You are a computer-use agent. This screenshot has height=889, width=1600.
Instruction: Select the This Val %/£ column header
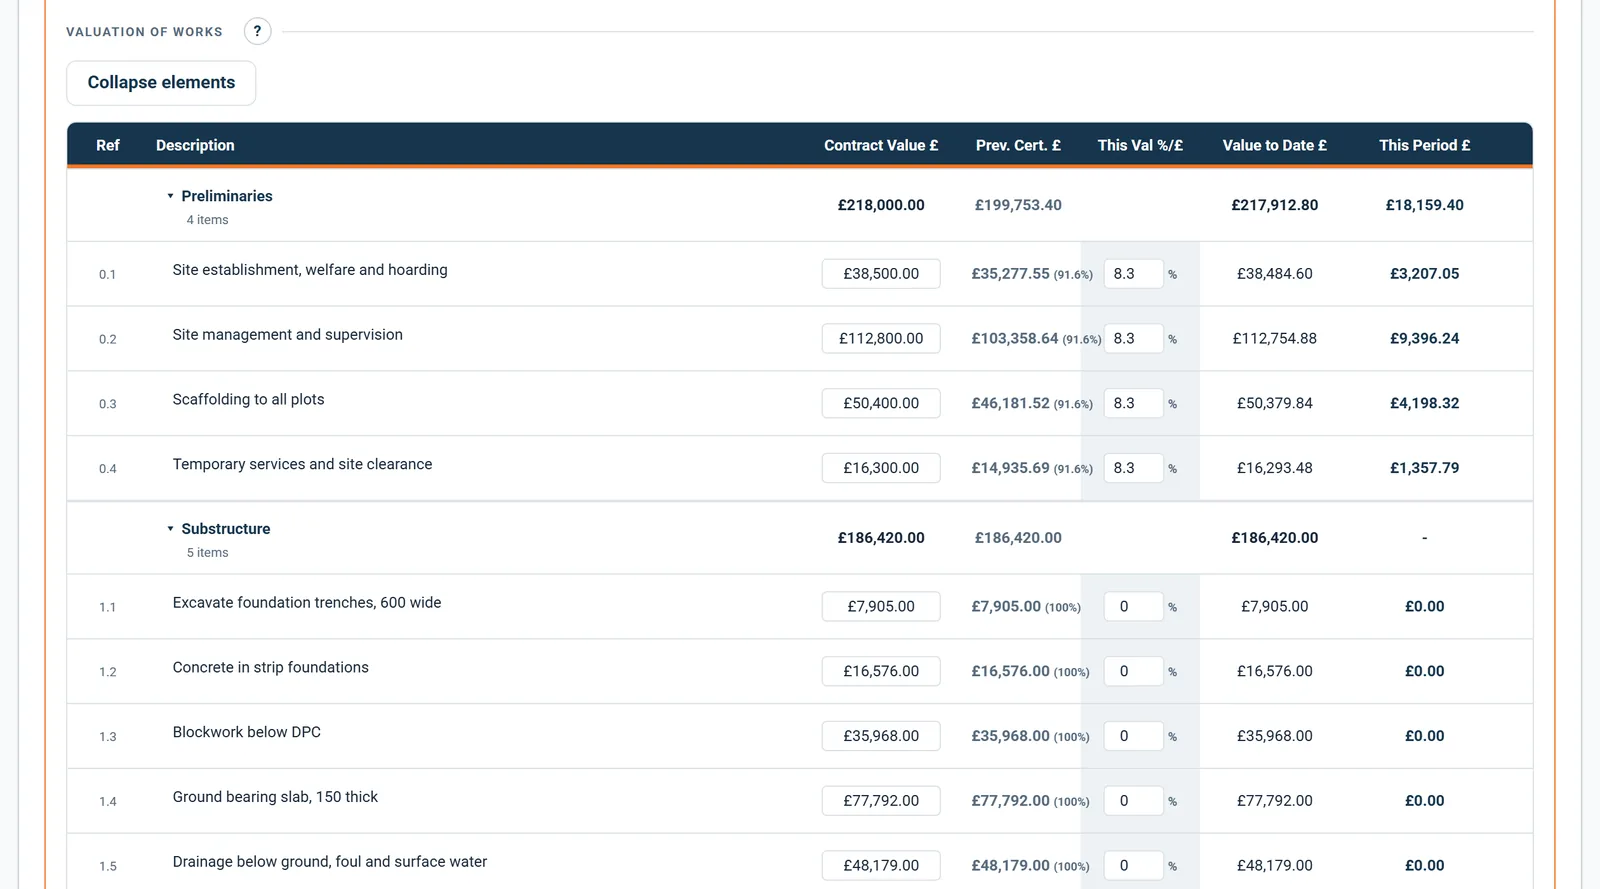click(1140, 146)
